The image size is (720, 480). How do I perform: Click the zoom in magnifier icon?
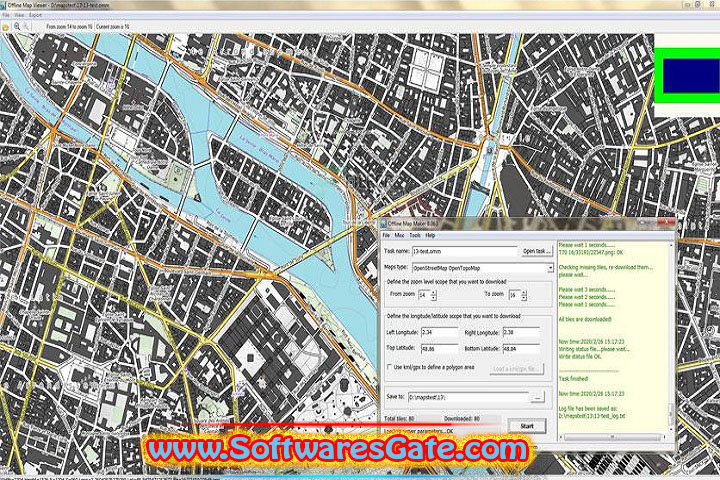[17, 27]
